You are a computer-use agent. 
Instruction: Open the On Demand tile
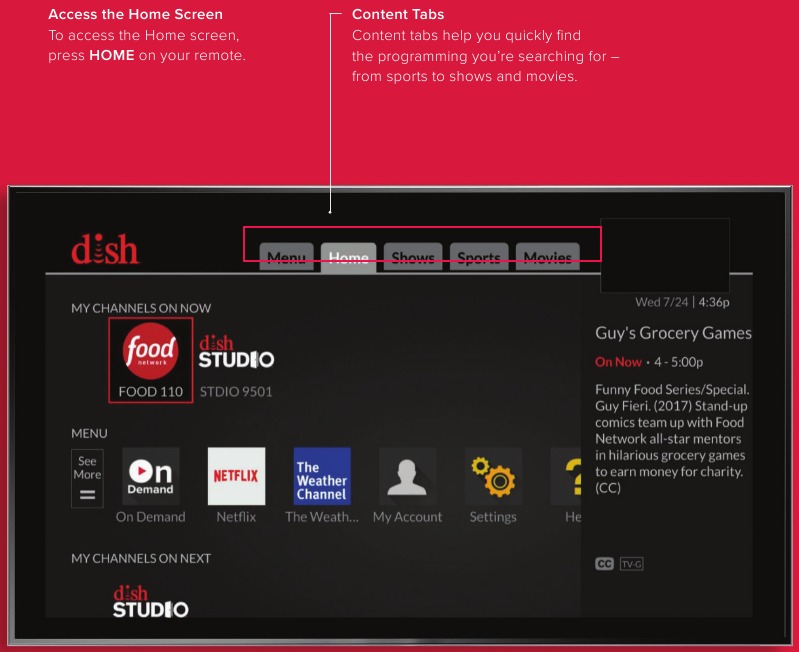tap(151, 476)
